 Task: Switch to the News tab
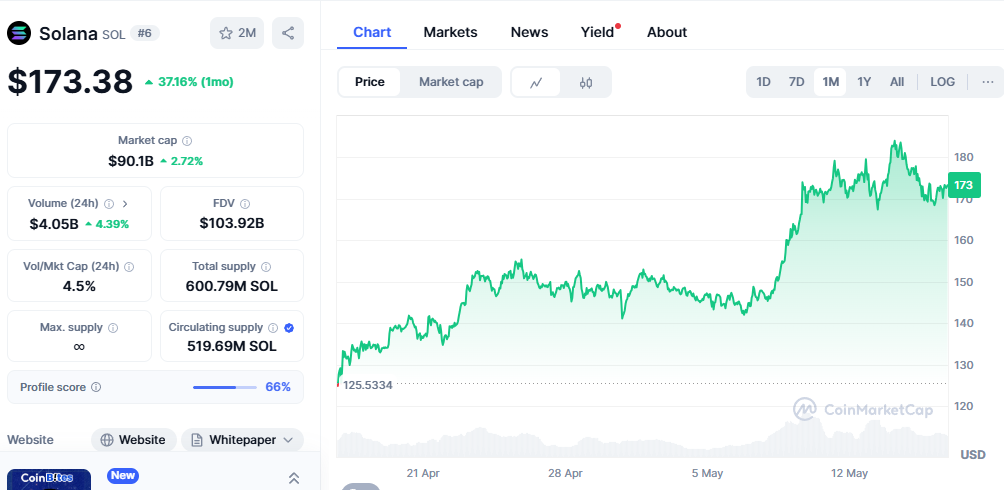[529, 32]
